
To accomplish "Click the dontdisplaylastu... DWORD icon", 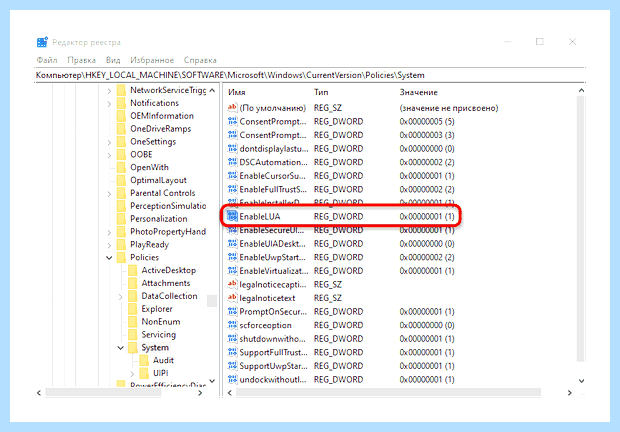I will (x=232, y=148).
